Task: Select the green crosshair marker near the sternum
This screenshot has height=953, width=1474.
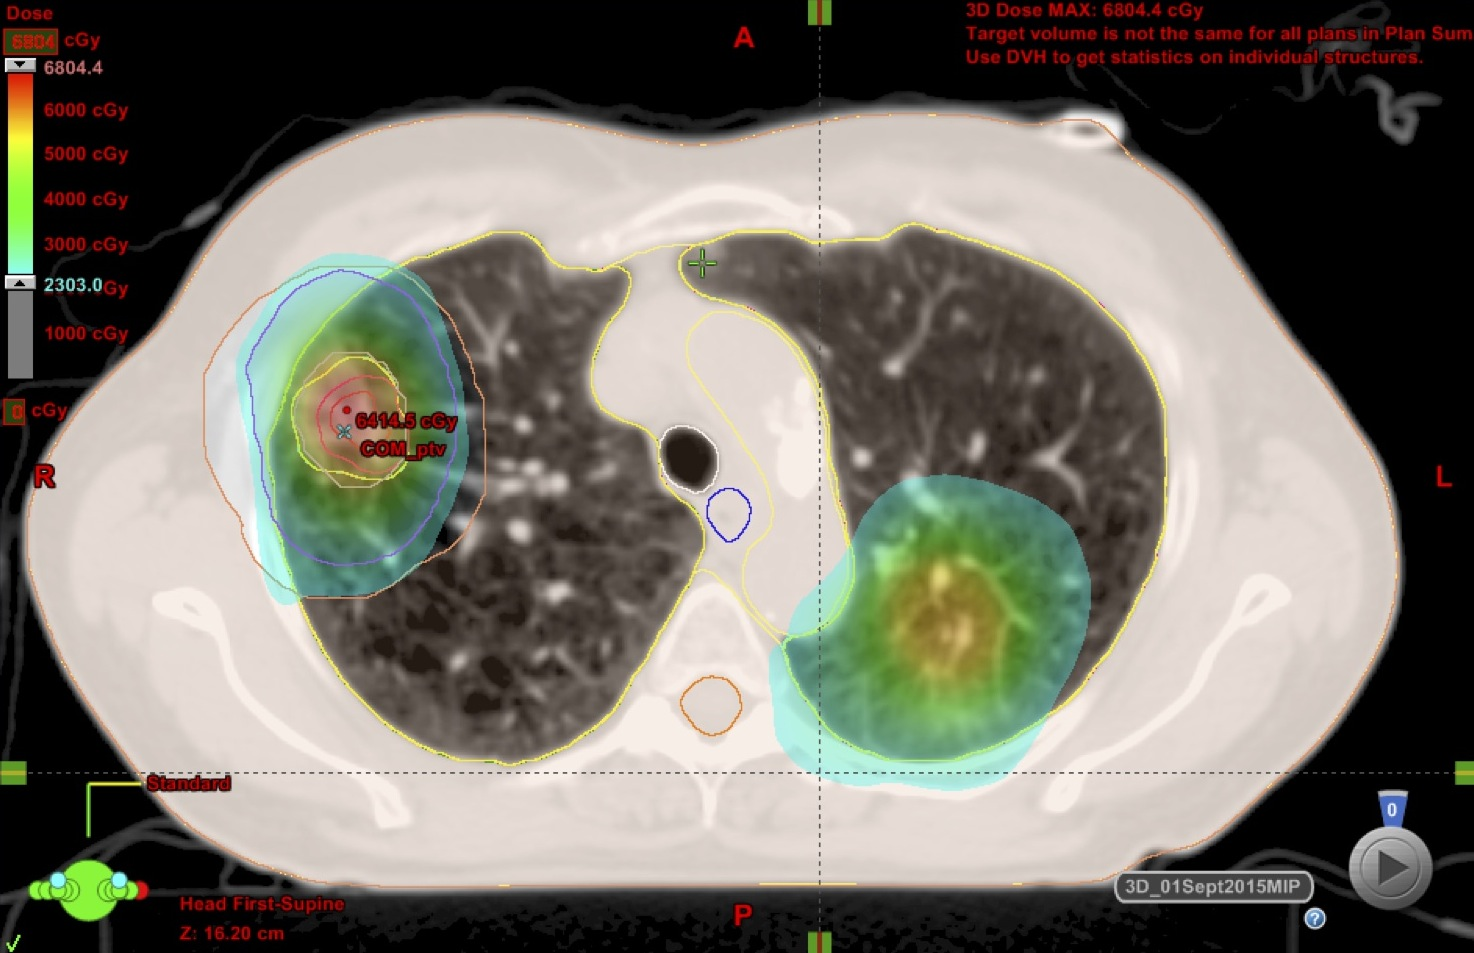Action: tap(702, 264)
